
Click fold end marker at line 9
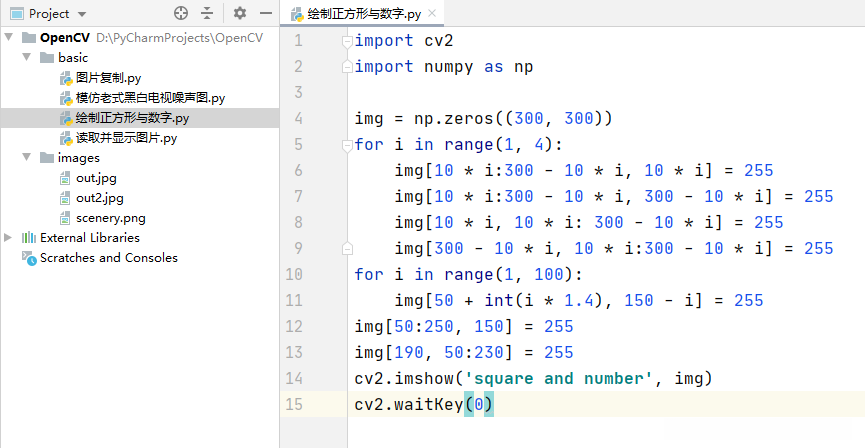click(347, 249)
